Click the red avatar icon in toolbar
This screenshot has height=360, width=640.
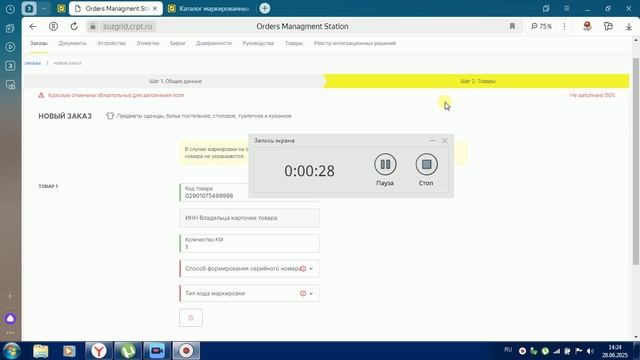click(x=587, y=27)
